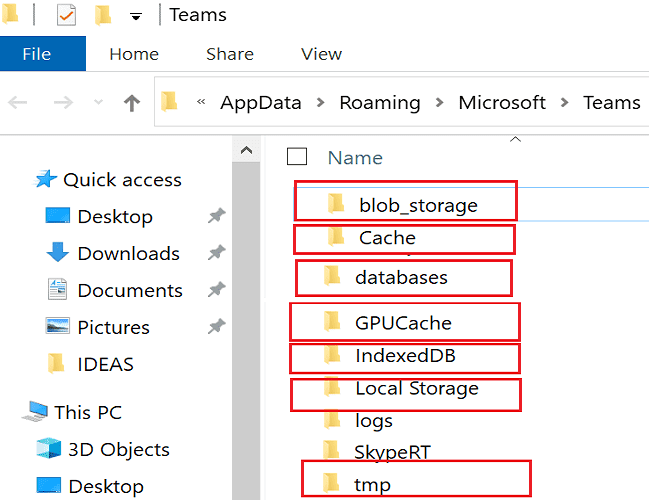
Task: Select This PC in navigation pane
Action: click(x=88, y=412)
